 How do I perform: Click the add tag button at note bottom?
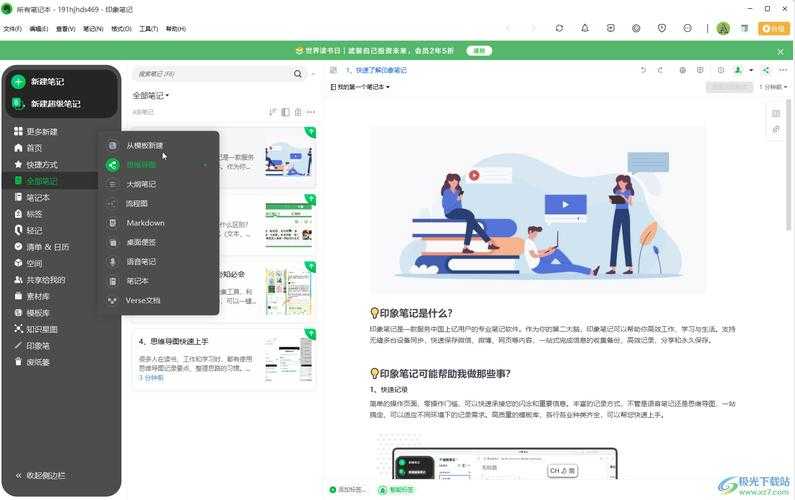point(347,490)
